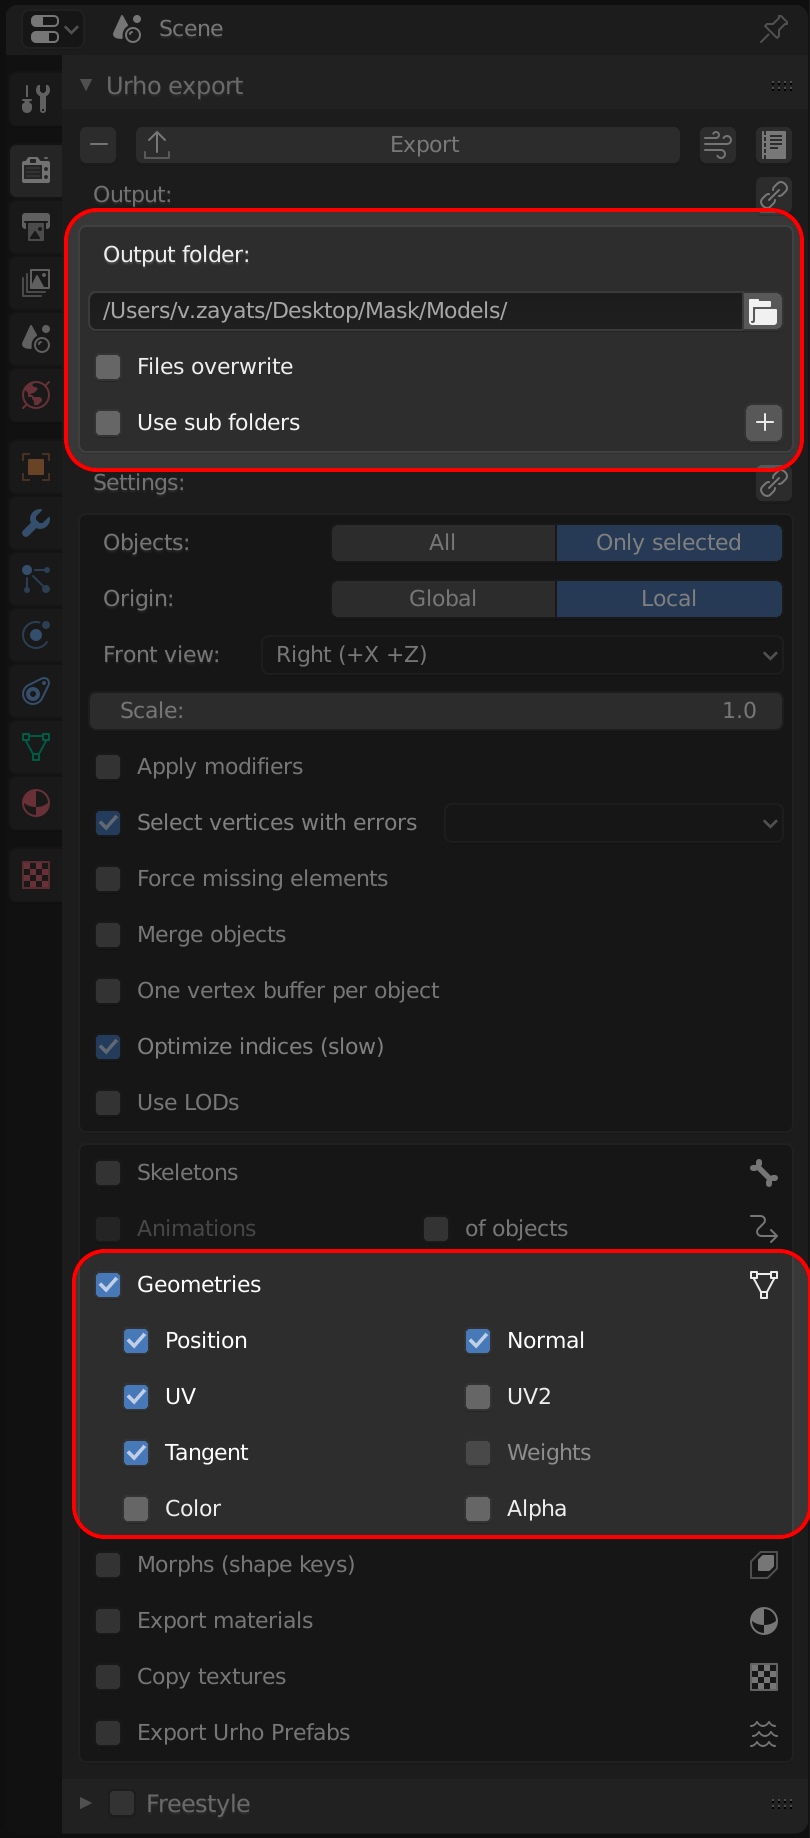Open the Material properties sphere tab
Image resolution: width=810 pixels, height=1838 pixels.
point(36,803)
